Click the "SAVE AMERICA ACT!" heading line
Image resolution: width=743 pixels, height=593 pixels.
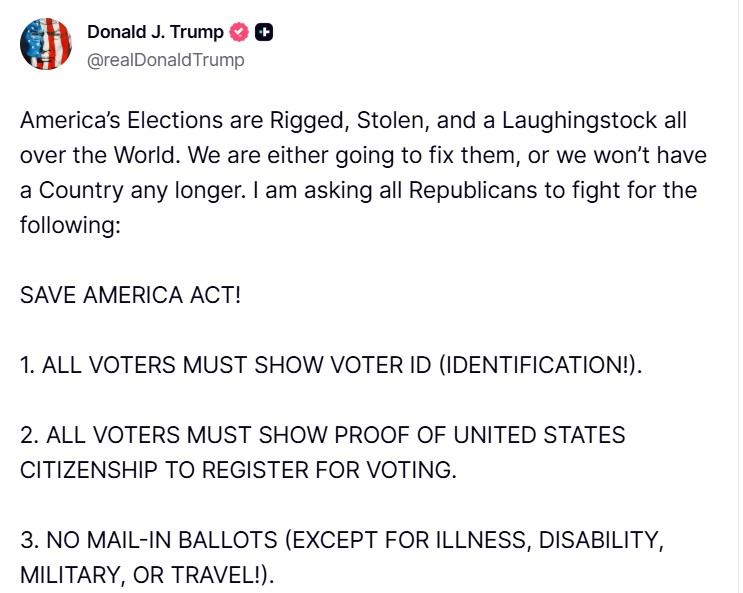tap(130, 297)
